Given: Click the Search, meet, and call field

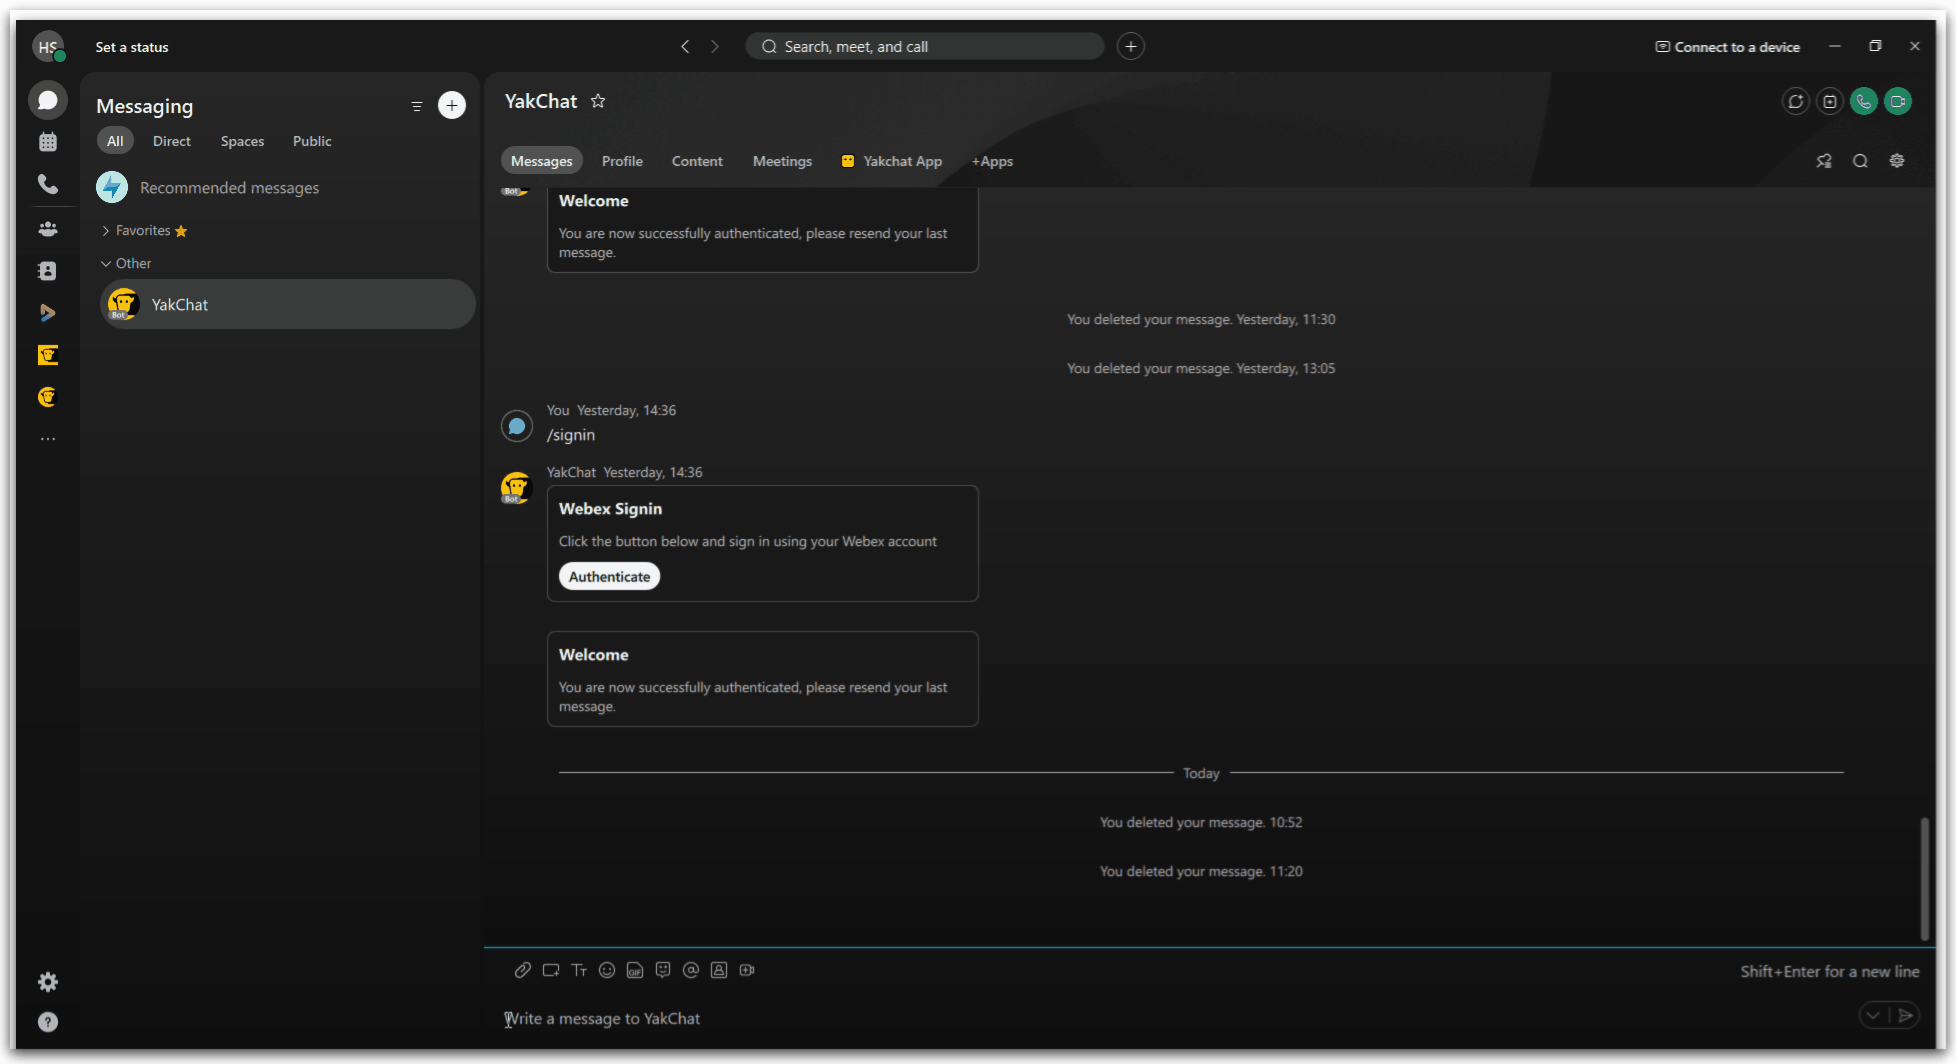Looking at the screenshot, I should pos(924,46).
